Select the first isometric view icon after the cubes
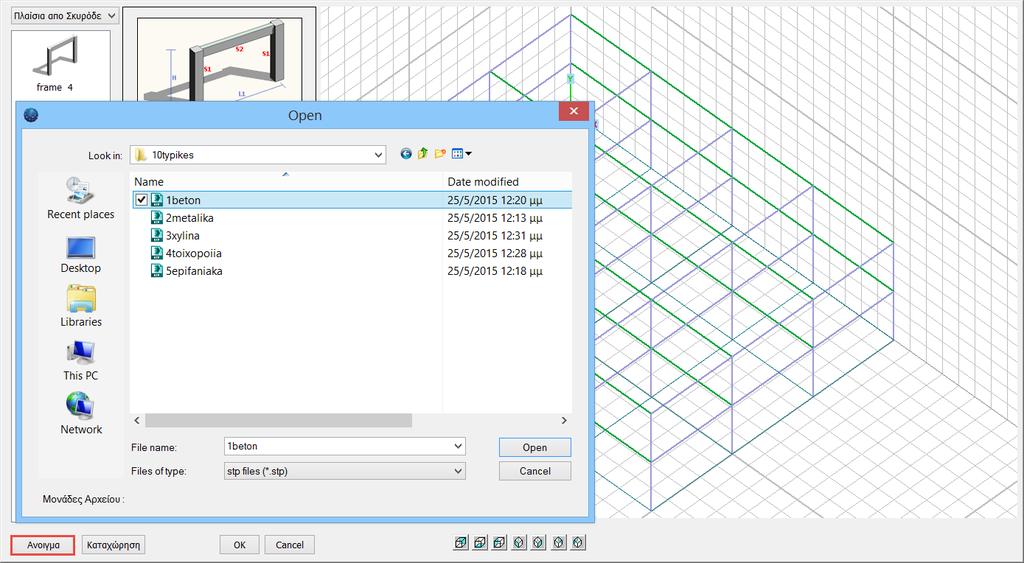The image size is (1024, 563). click(519, 542)
